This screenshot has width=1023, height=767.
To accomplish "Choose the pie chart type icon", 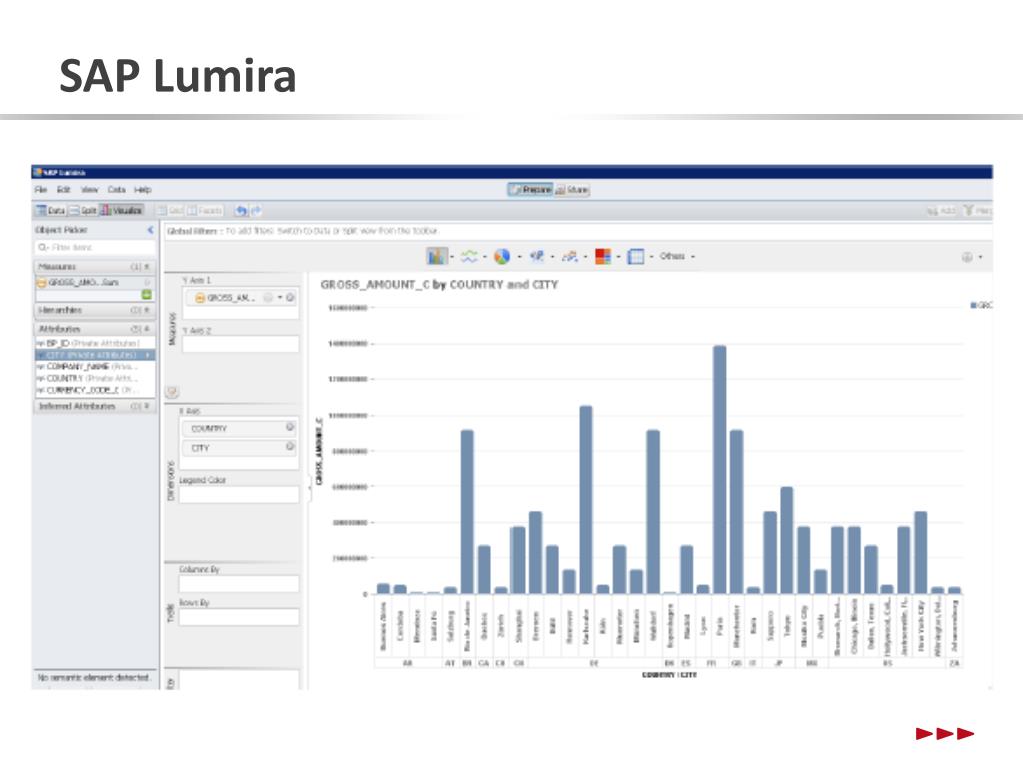I will (502, 256).
